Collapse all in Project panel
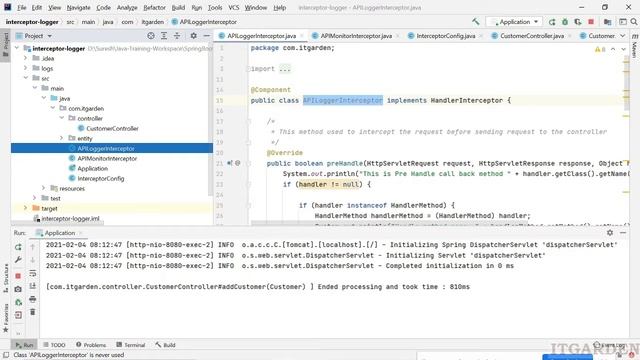The image size is (640, 360). pos(177,36)
